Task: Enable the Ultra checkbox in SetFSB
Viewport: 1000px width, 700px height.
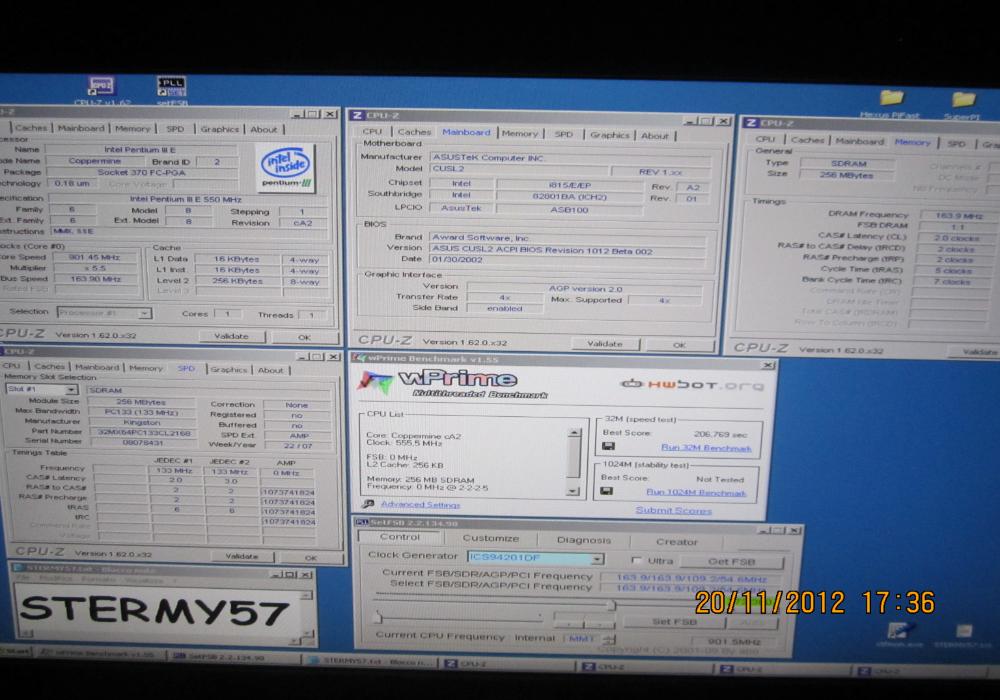Action: click(x=636, y=560)
